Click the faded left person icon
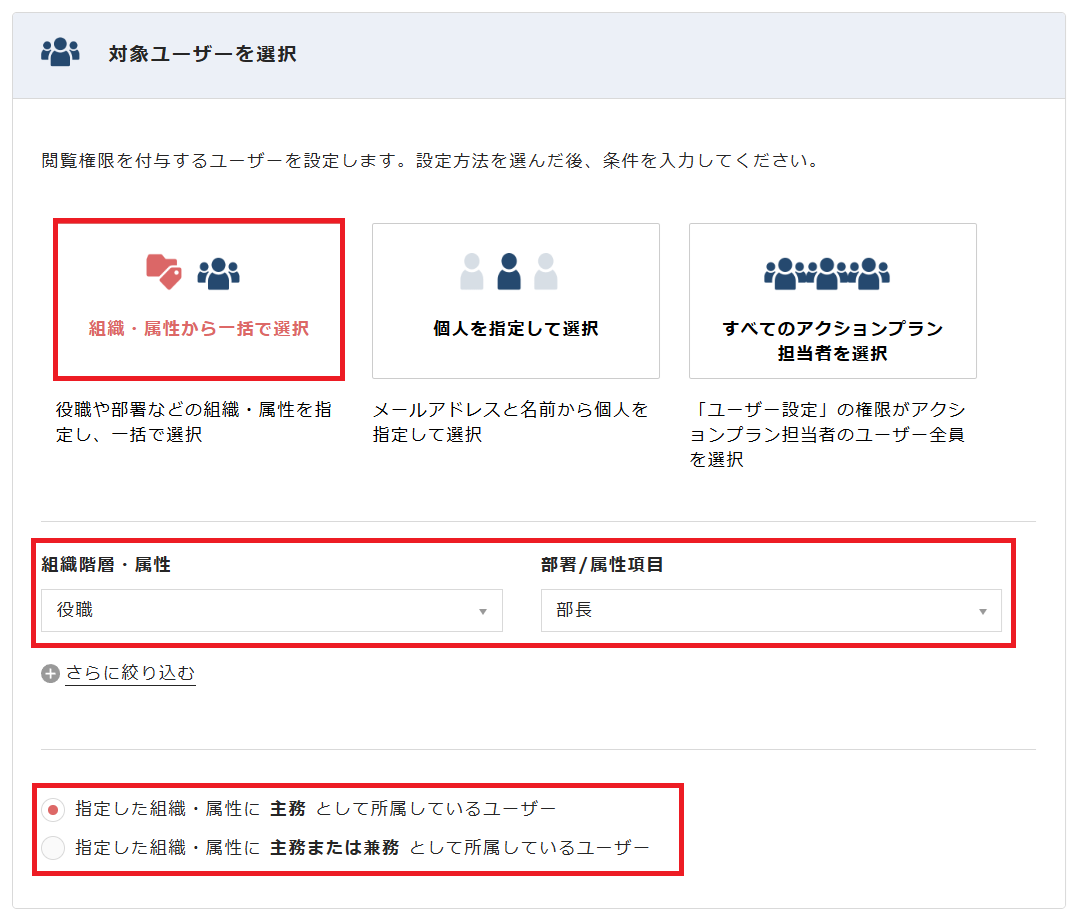 pyautogui.click(x=472, y=272)
